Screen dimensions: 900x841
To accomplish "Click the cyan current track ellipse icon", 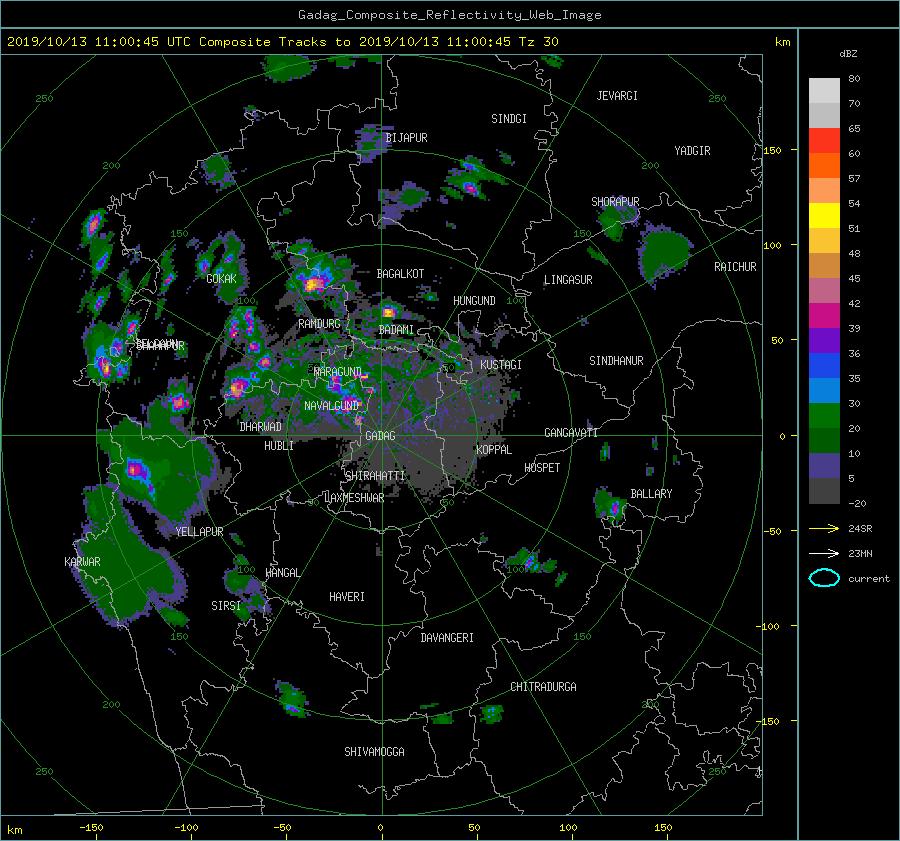I will click(x=824, y=578).
